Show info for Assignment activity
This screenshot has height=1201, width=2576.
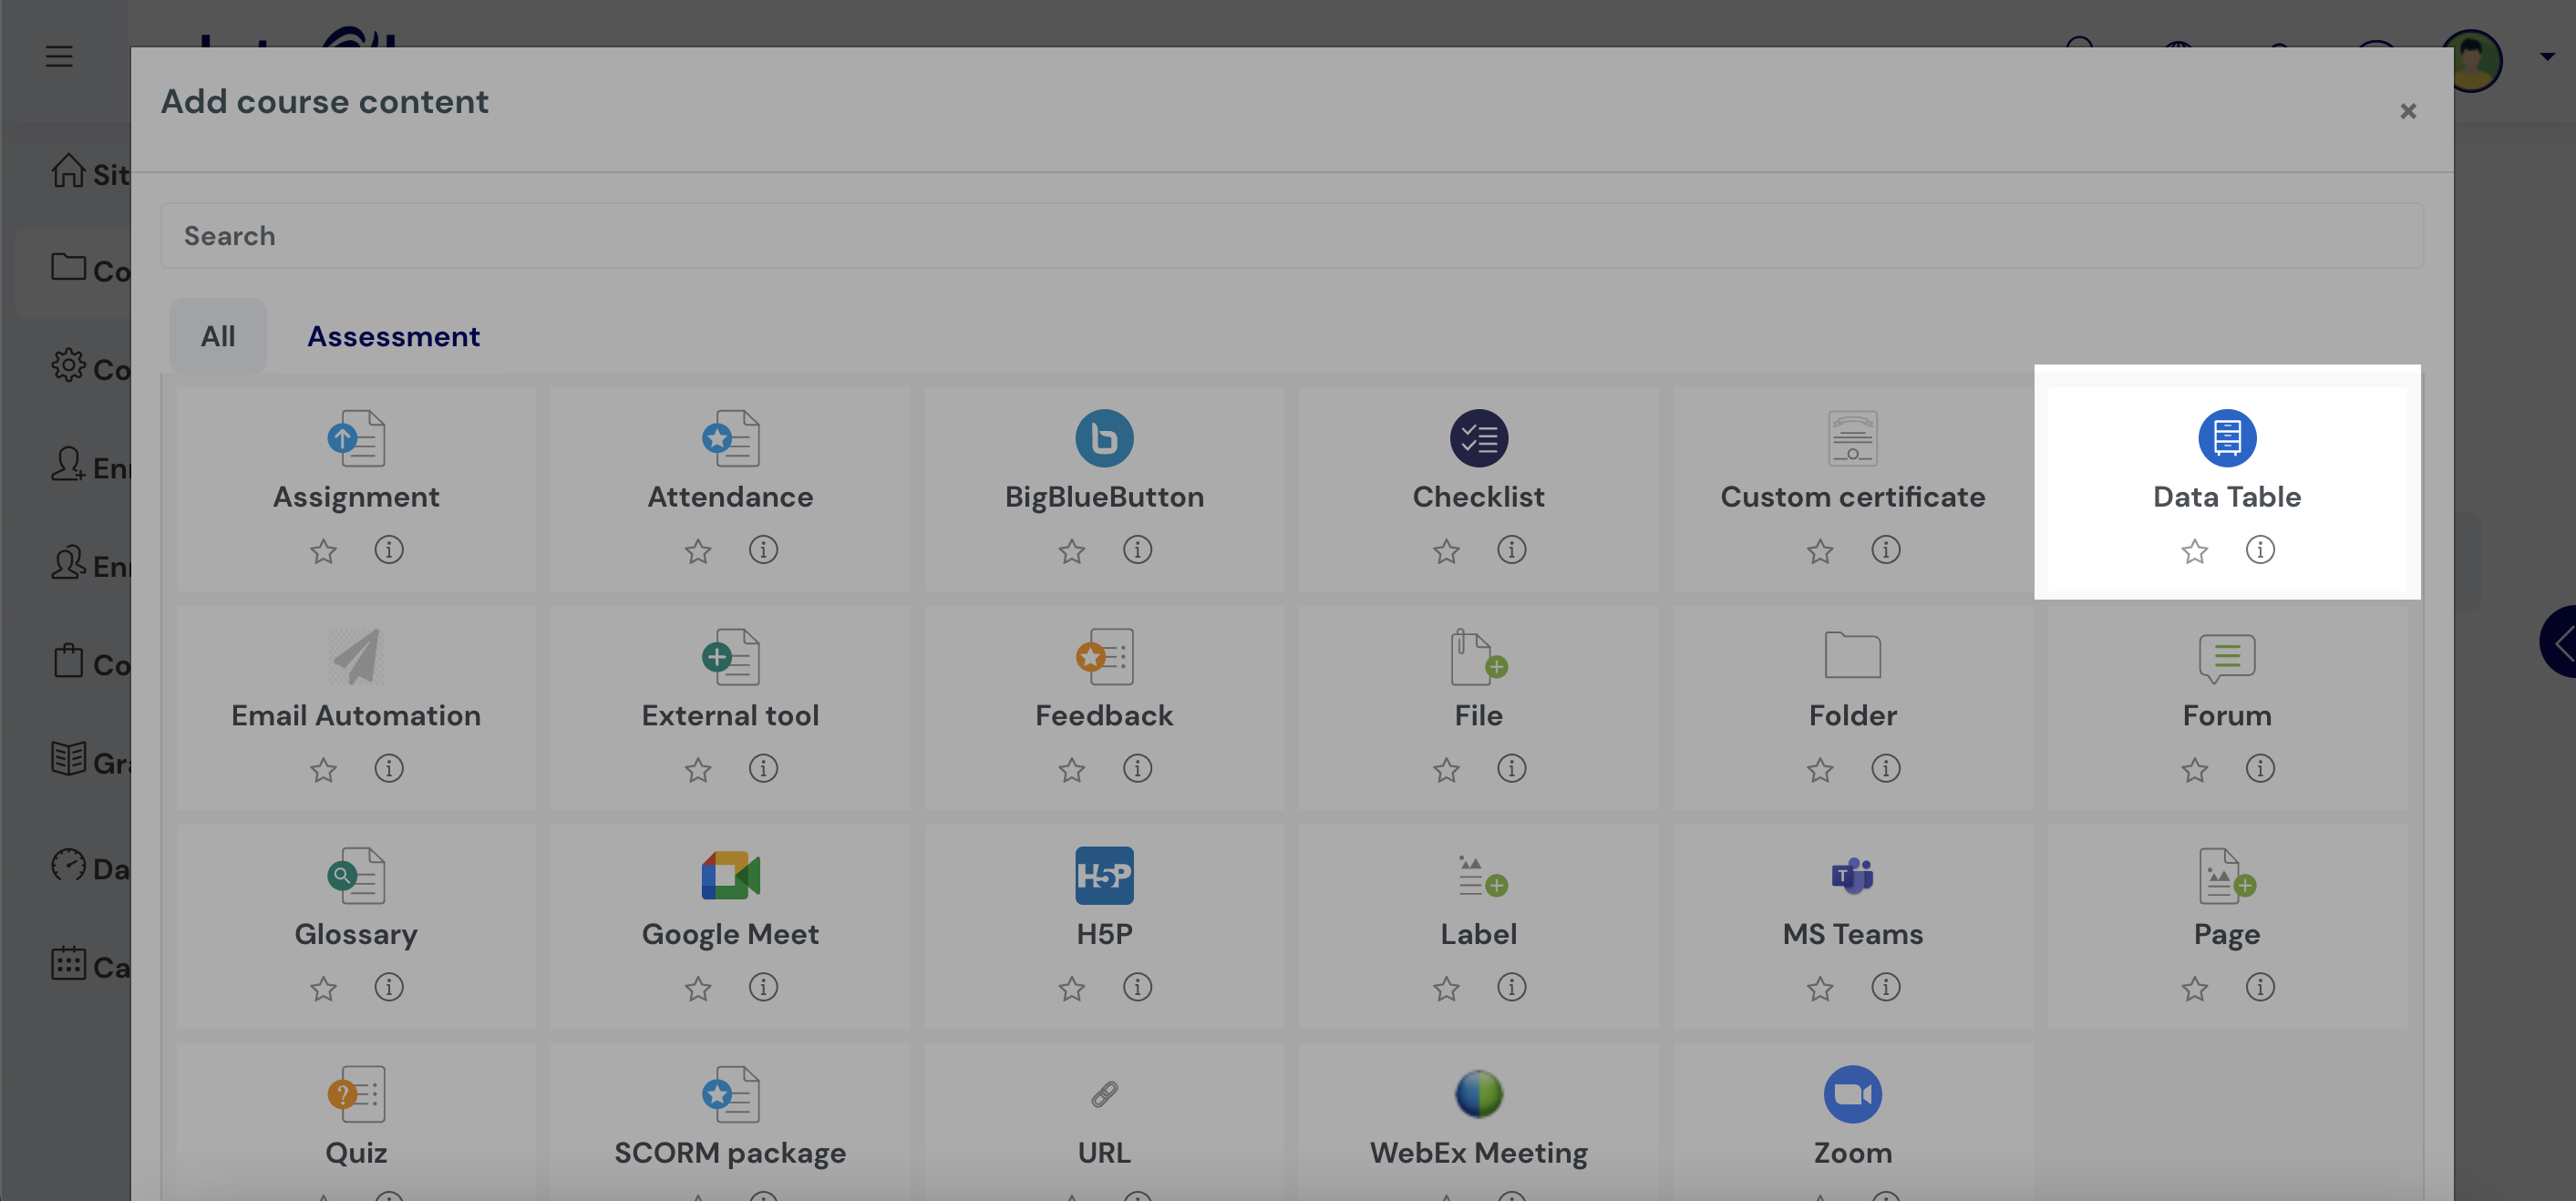tap(389, 549)
